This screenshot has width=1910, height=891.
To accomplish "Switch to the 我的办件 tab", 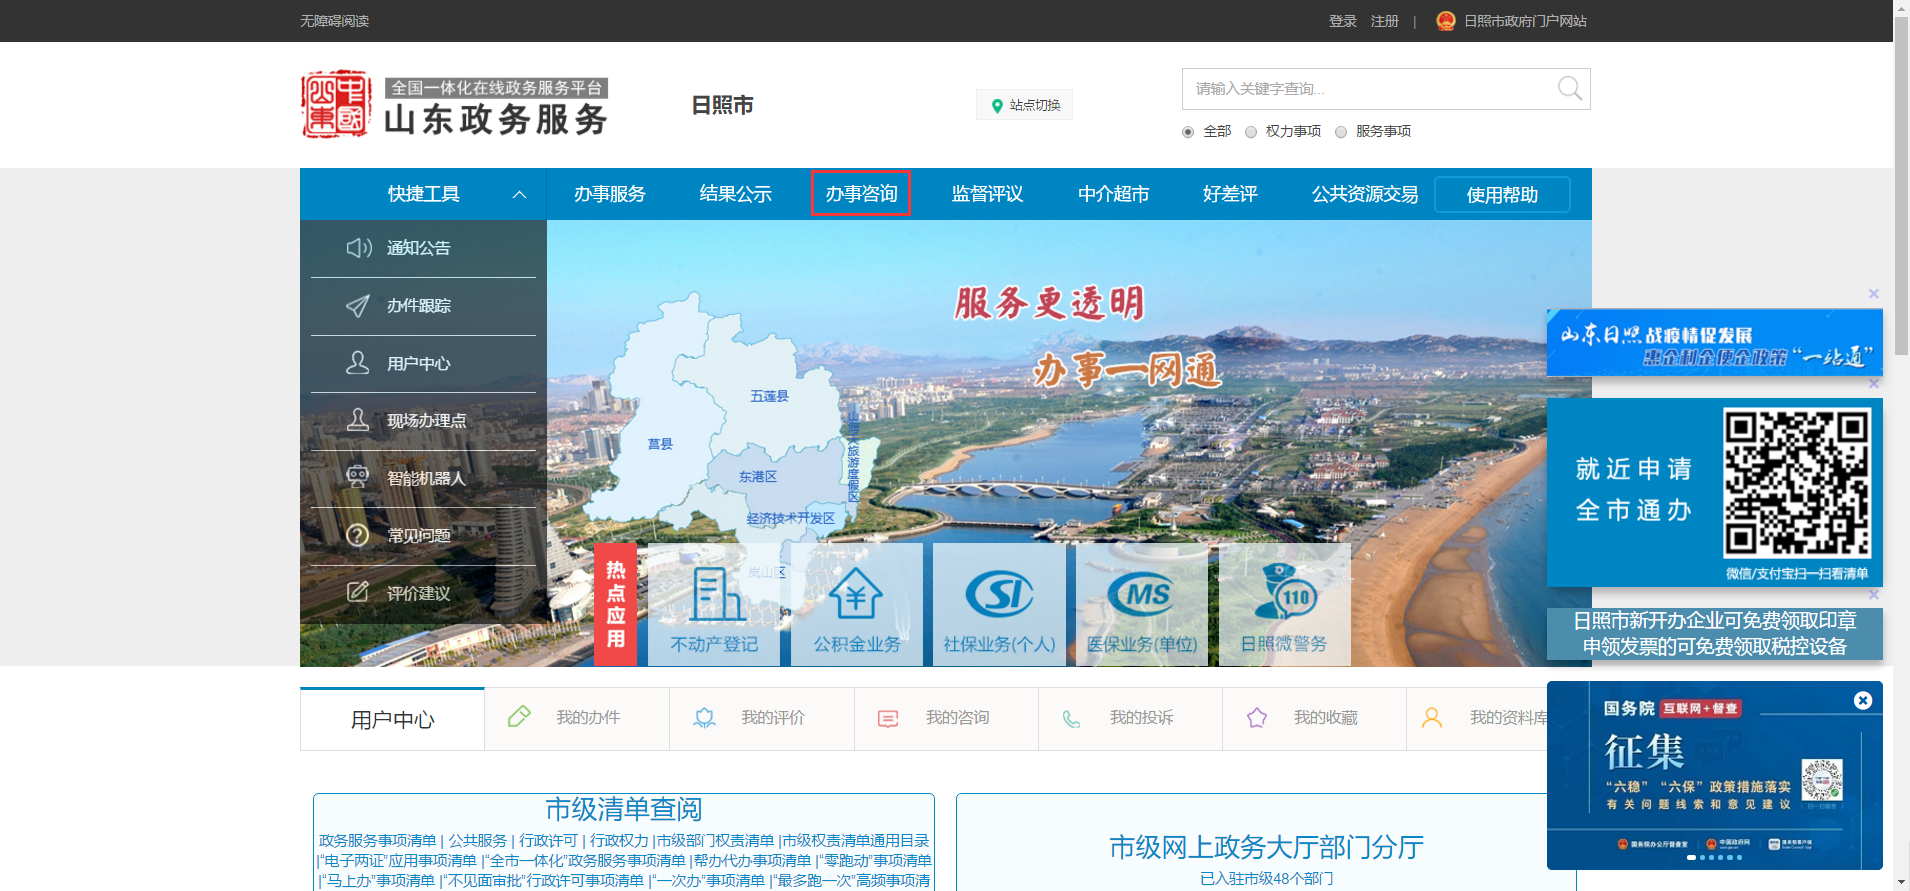I will tap(576, 718).
